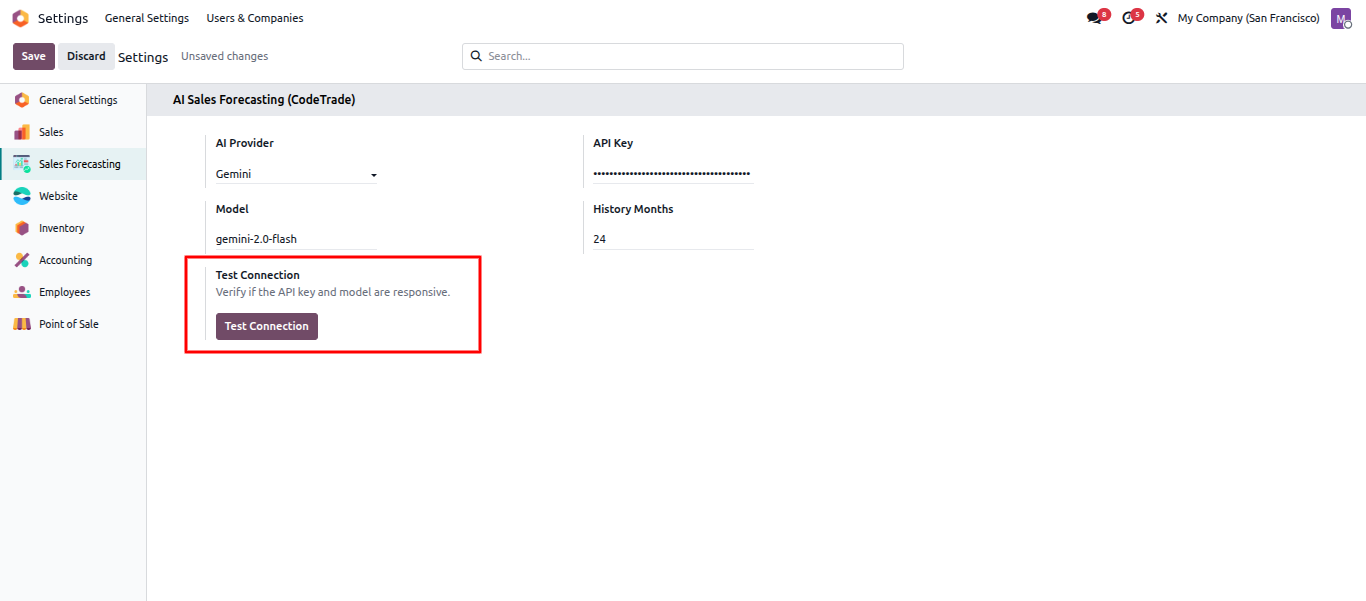Click the API Key password field
The width and height of the screenshot is (1366, 601).
(673, 174)
